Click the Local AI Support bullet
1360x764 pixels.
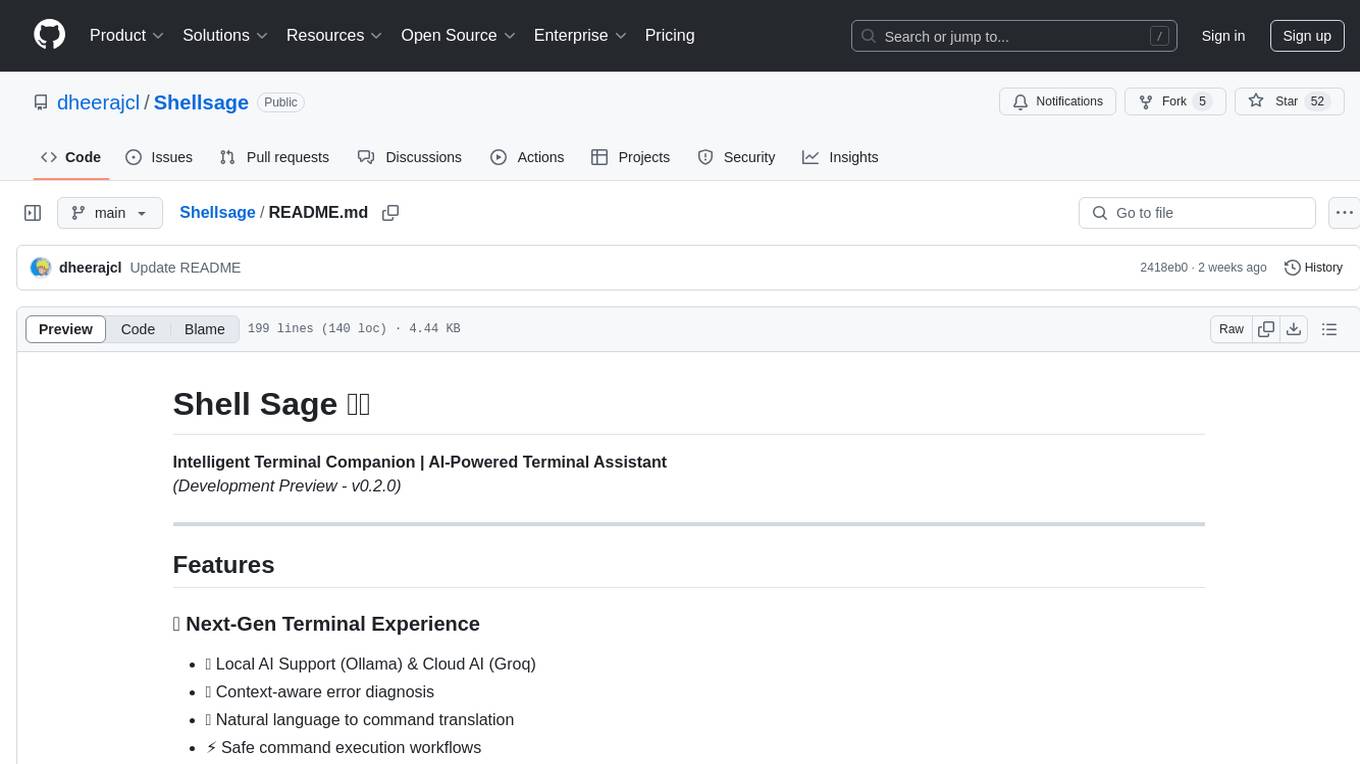(371, 664)
